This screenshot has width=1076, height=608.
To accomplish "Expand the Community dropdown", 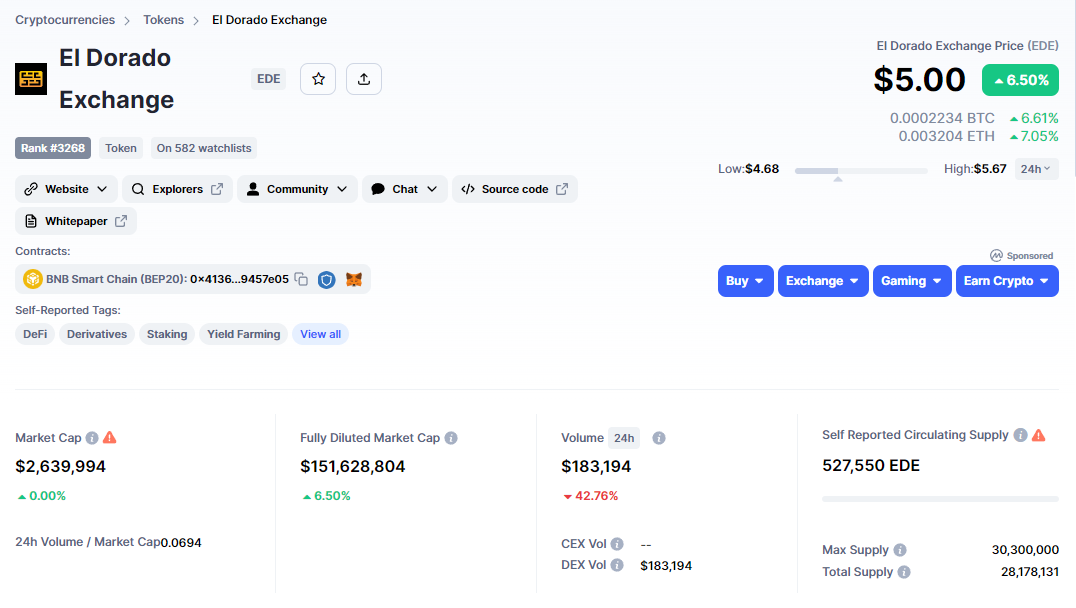I will tap(297, 189).
